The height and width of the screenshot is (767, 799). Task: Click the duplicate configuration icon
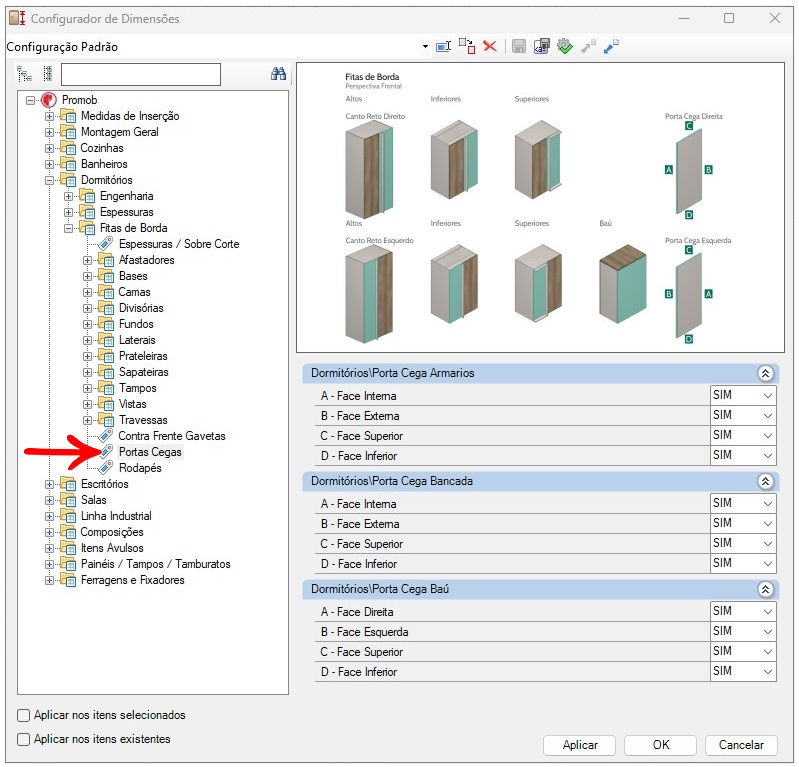(x=467, y=46)
